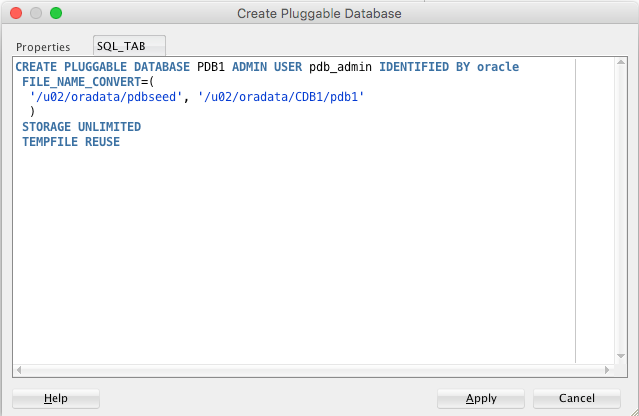Viewport: 639px width, 416px height.
Task: Click the Help button
Action: (x=56, y=398)
